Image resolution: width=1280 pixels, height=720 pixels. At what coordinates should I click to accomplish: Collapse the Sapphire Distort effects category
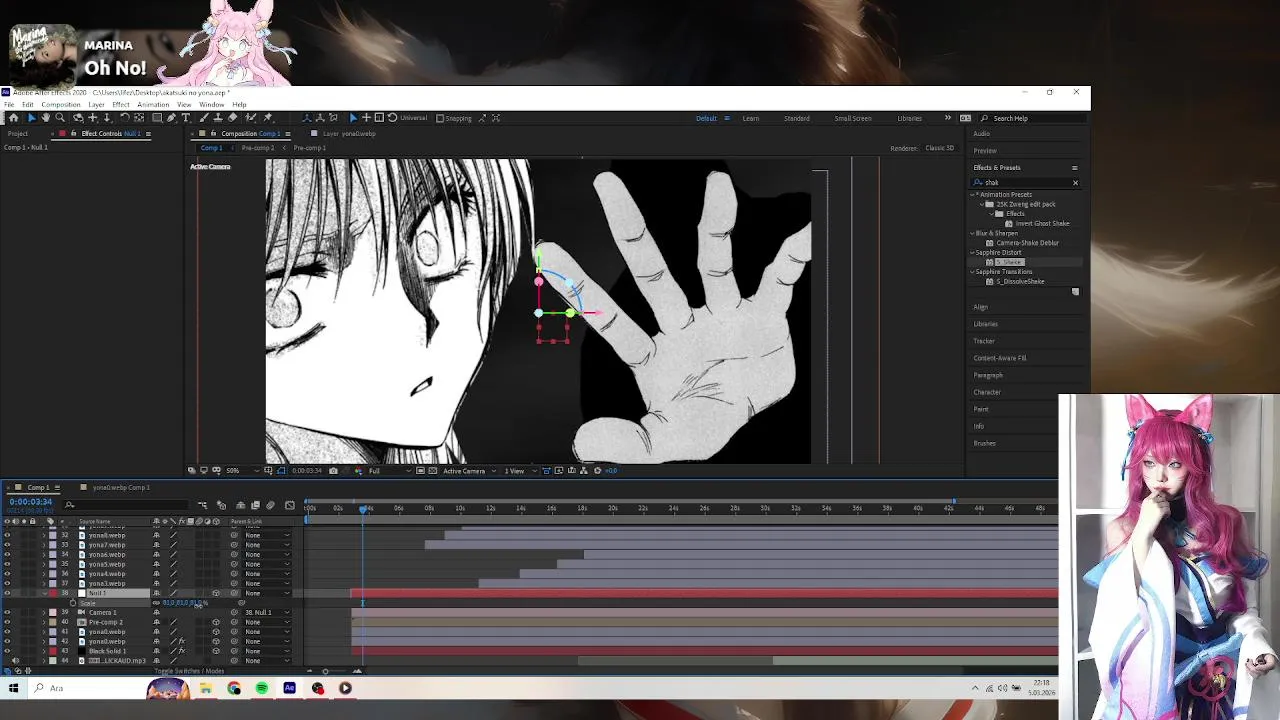coord(973,252)
